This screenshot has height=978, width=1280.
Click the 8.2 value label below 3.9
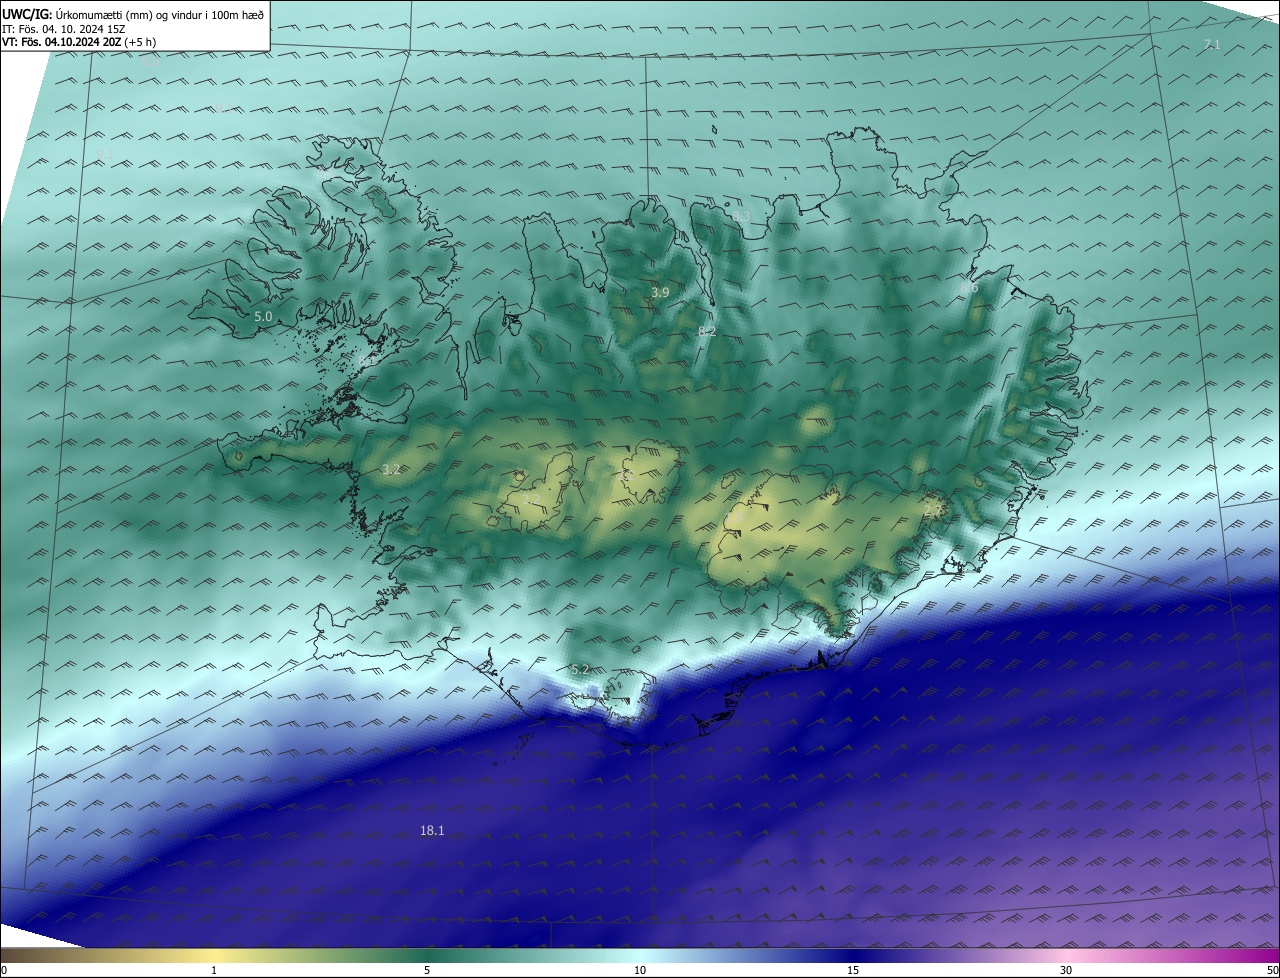(x=707, y=330)
